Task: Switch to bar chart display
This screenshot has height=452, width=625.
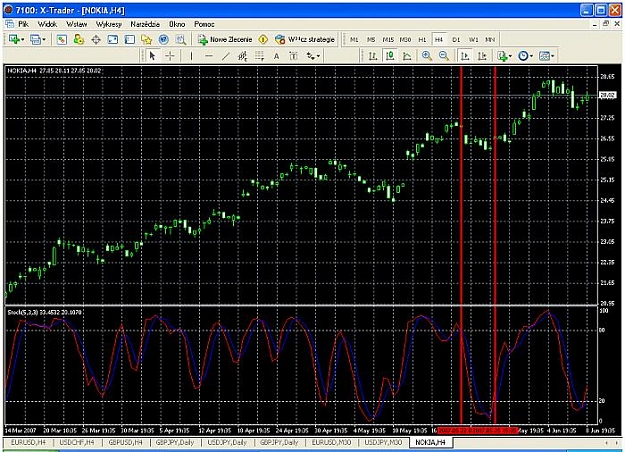Action: tap(373, 56)
